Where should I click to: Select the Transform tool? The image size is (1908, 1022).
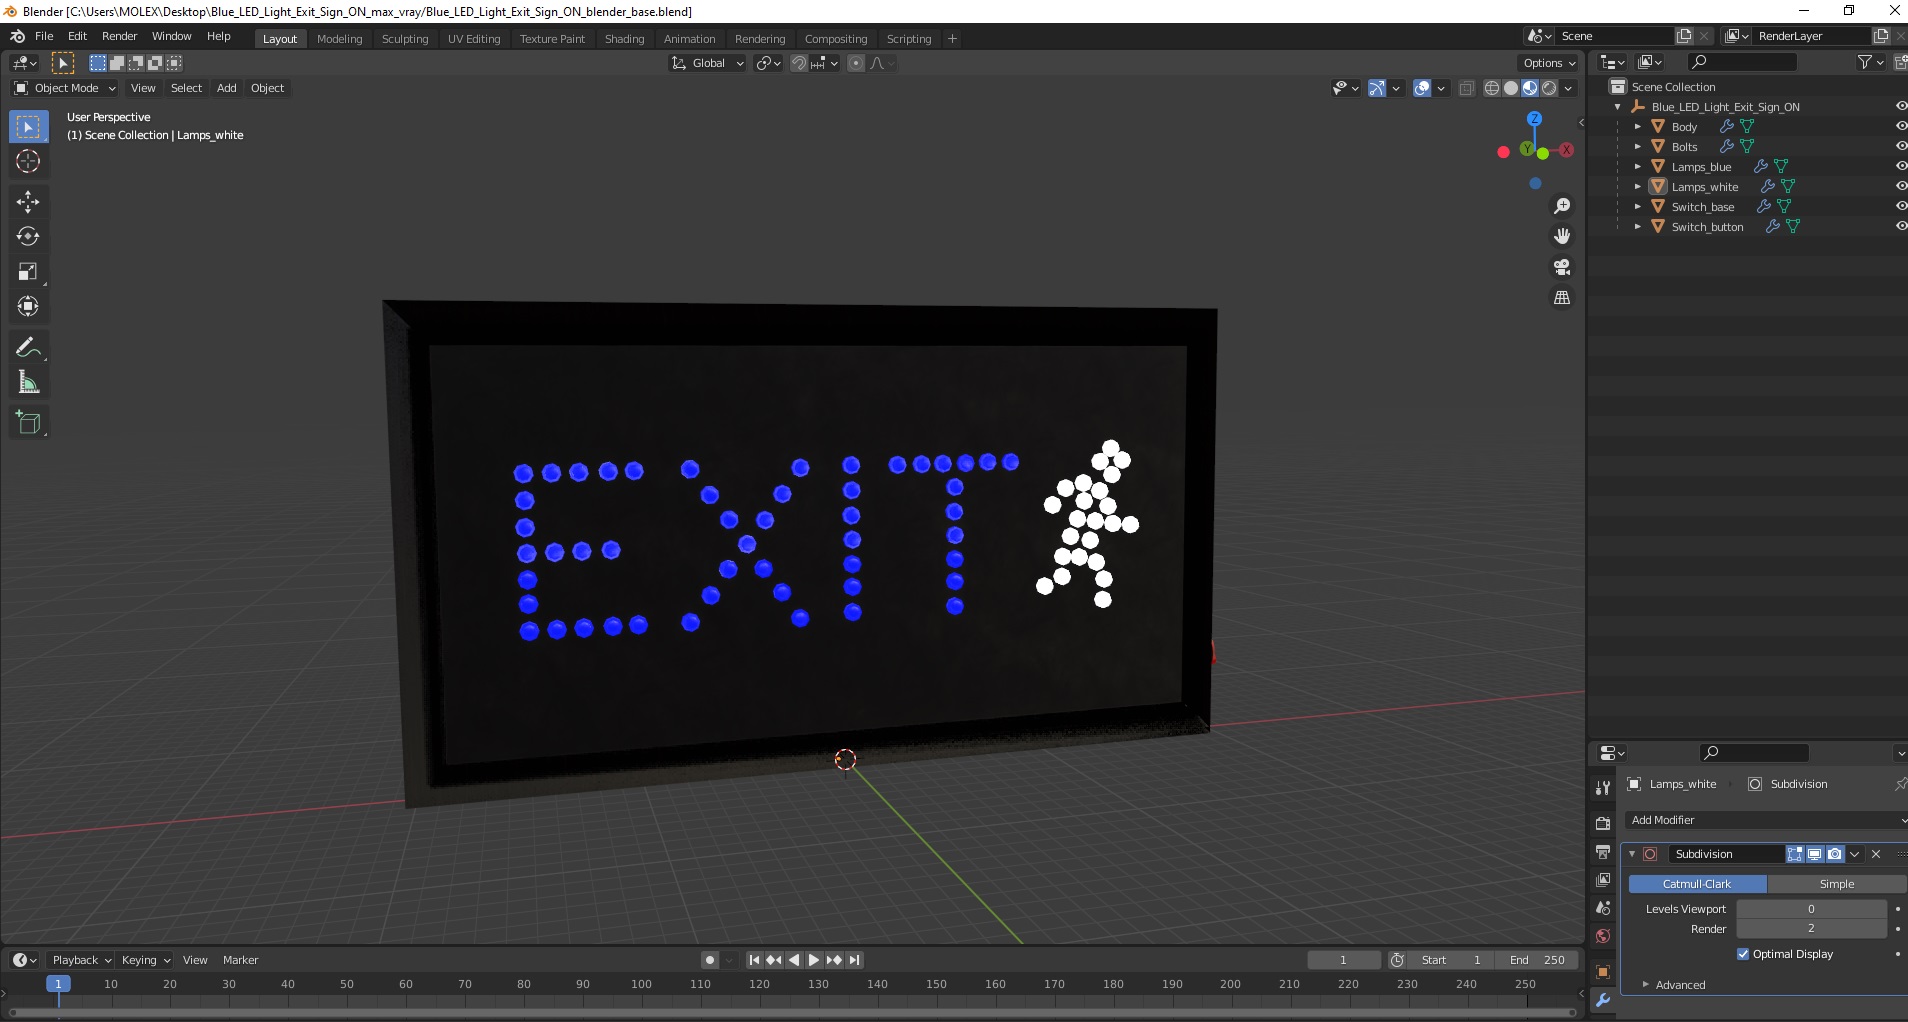pos(28,307)
